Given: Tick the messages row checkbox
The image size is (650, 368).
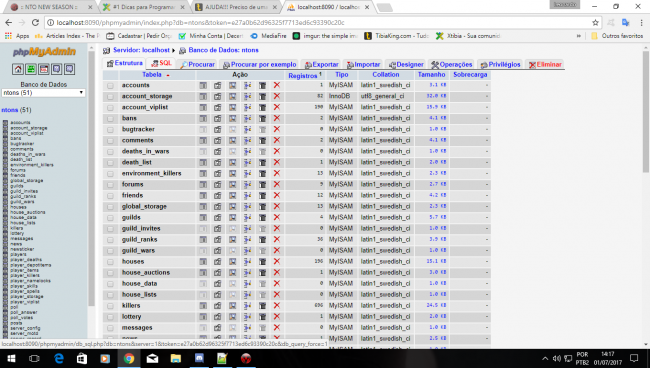Looking at the screenshot, I should tap(110, 328).
